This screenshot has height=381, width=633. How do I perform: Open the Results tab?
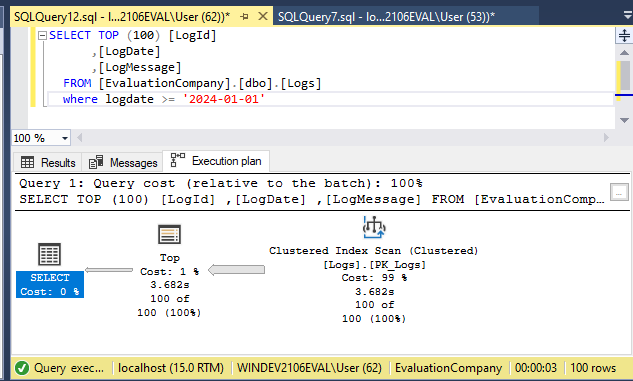(48, 163)
